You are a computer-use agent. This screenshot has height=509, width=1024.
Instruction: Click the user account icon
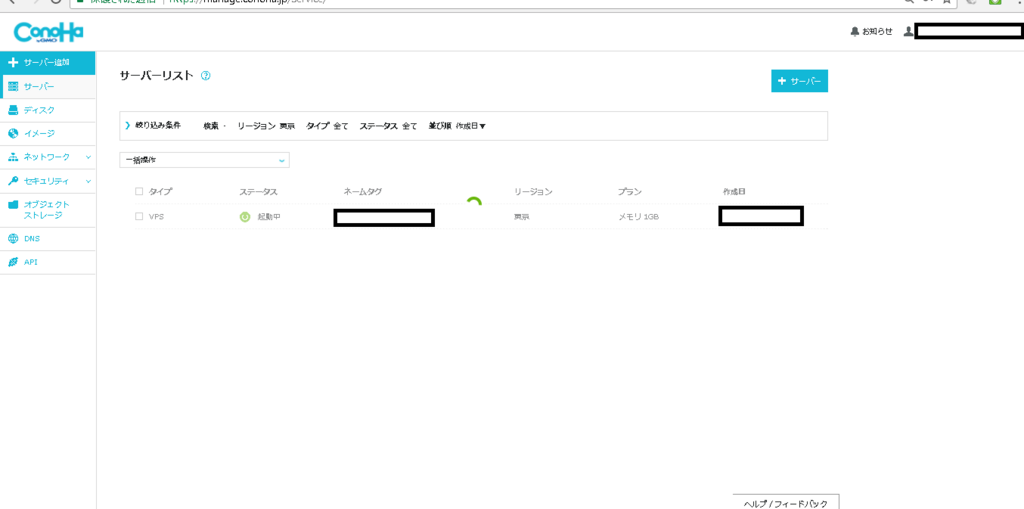(908, 31)
